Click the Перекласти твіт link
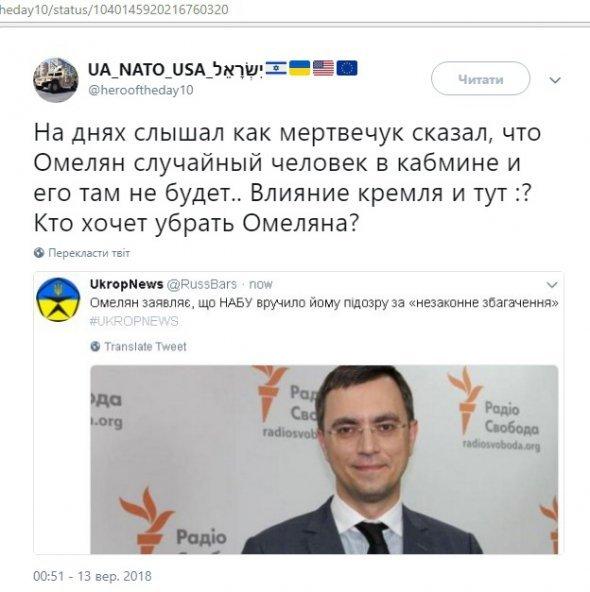590x592 pixels. point(89,253)
